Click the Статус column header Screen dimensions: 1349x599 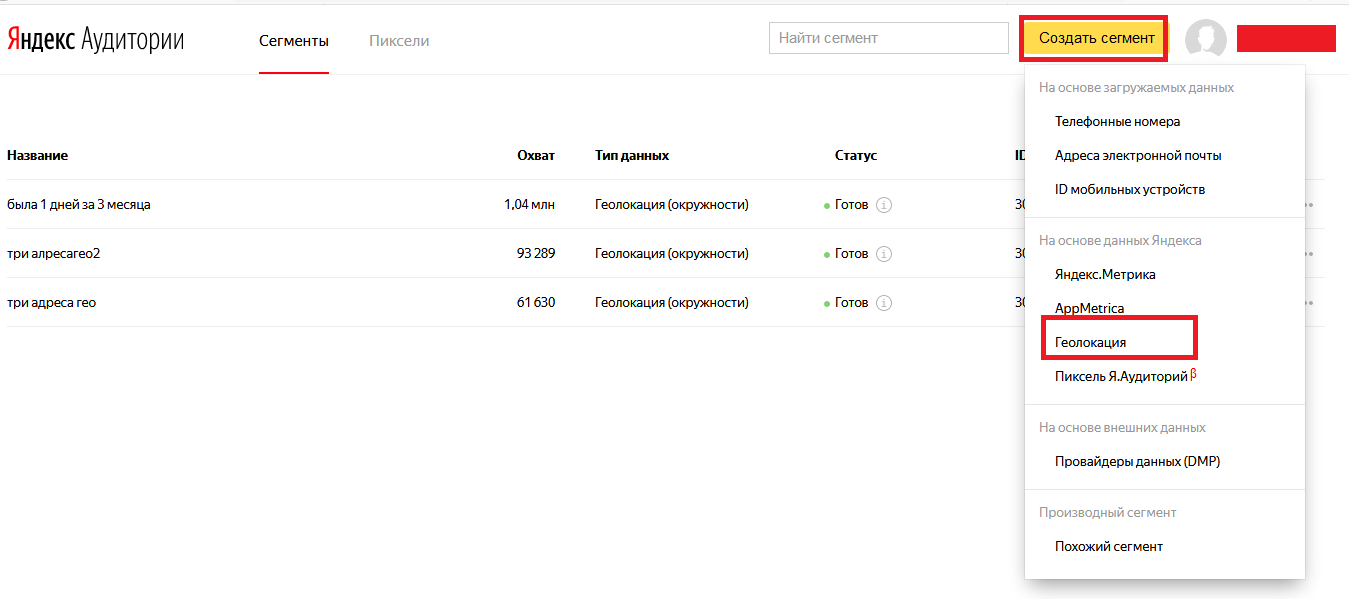pyautogui.click(x=856, y=156)
